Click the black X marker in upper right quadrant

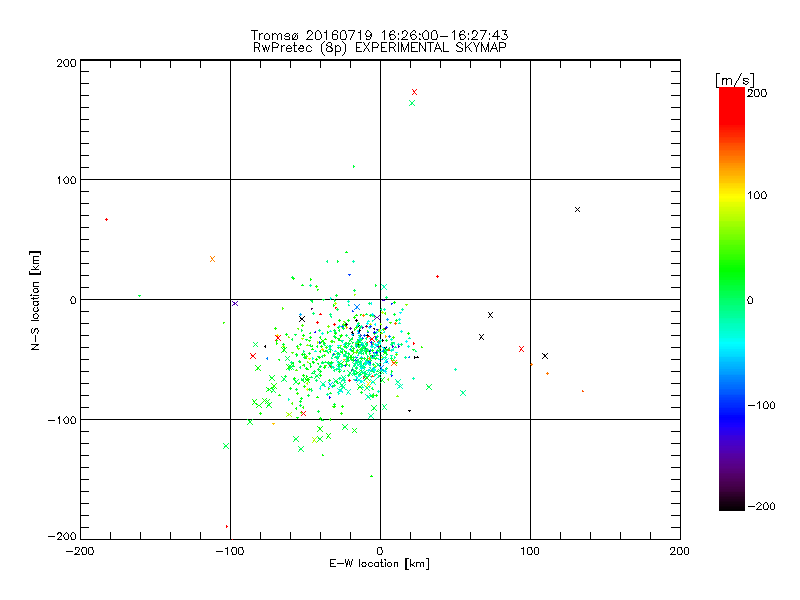point(577,210)
